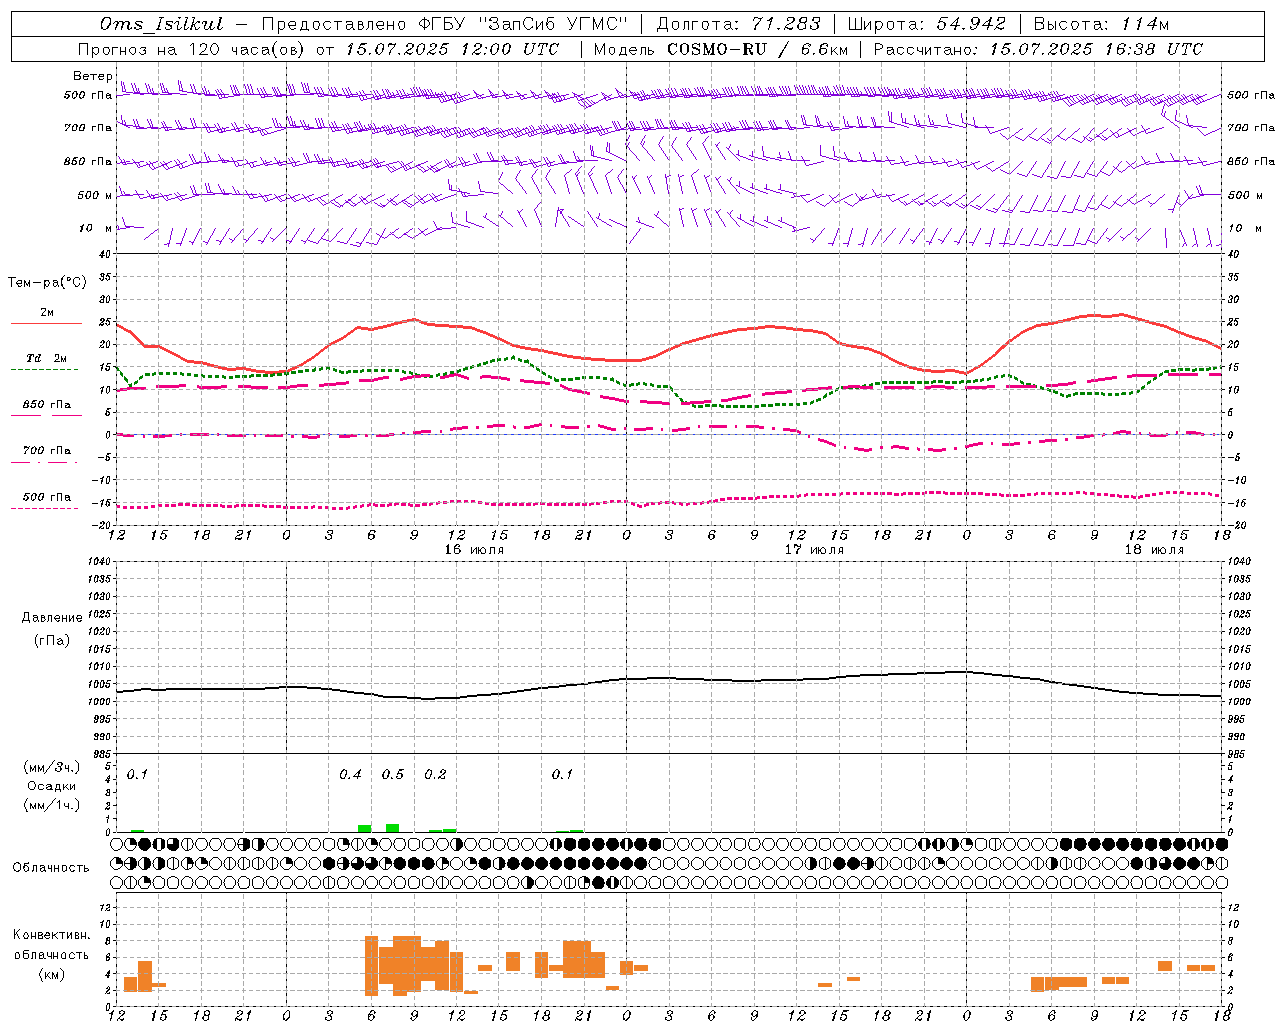Click the "Давление" pressure panel label
Screen dimensions: 1280x1024
click(51, 618)
